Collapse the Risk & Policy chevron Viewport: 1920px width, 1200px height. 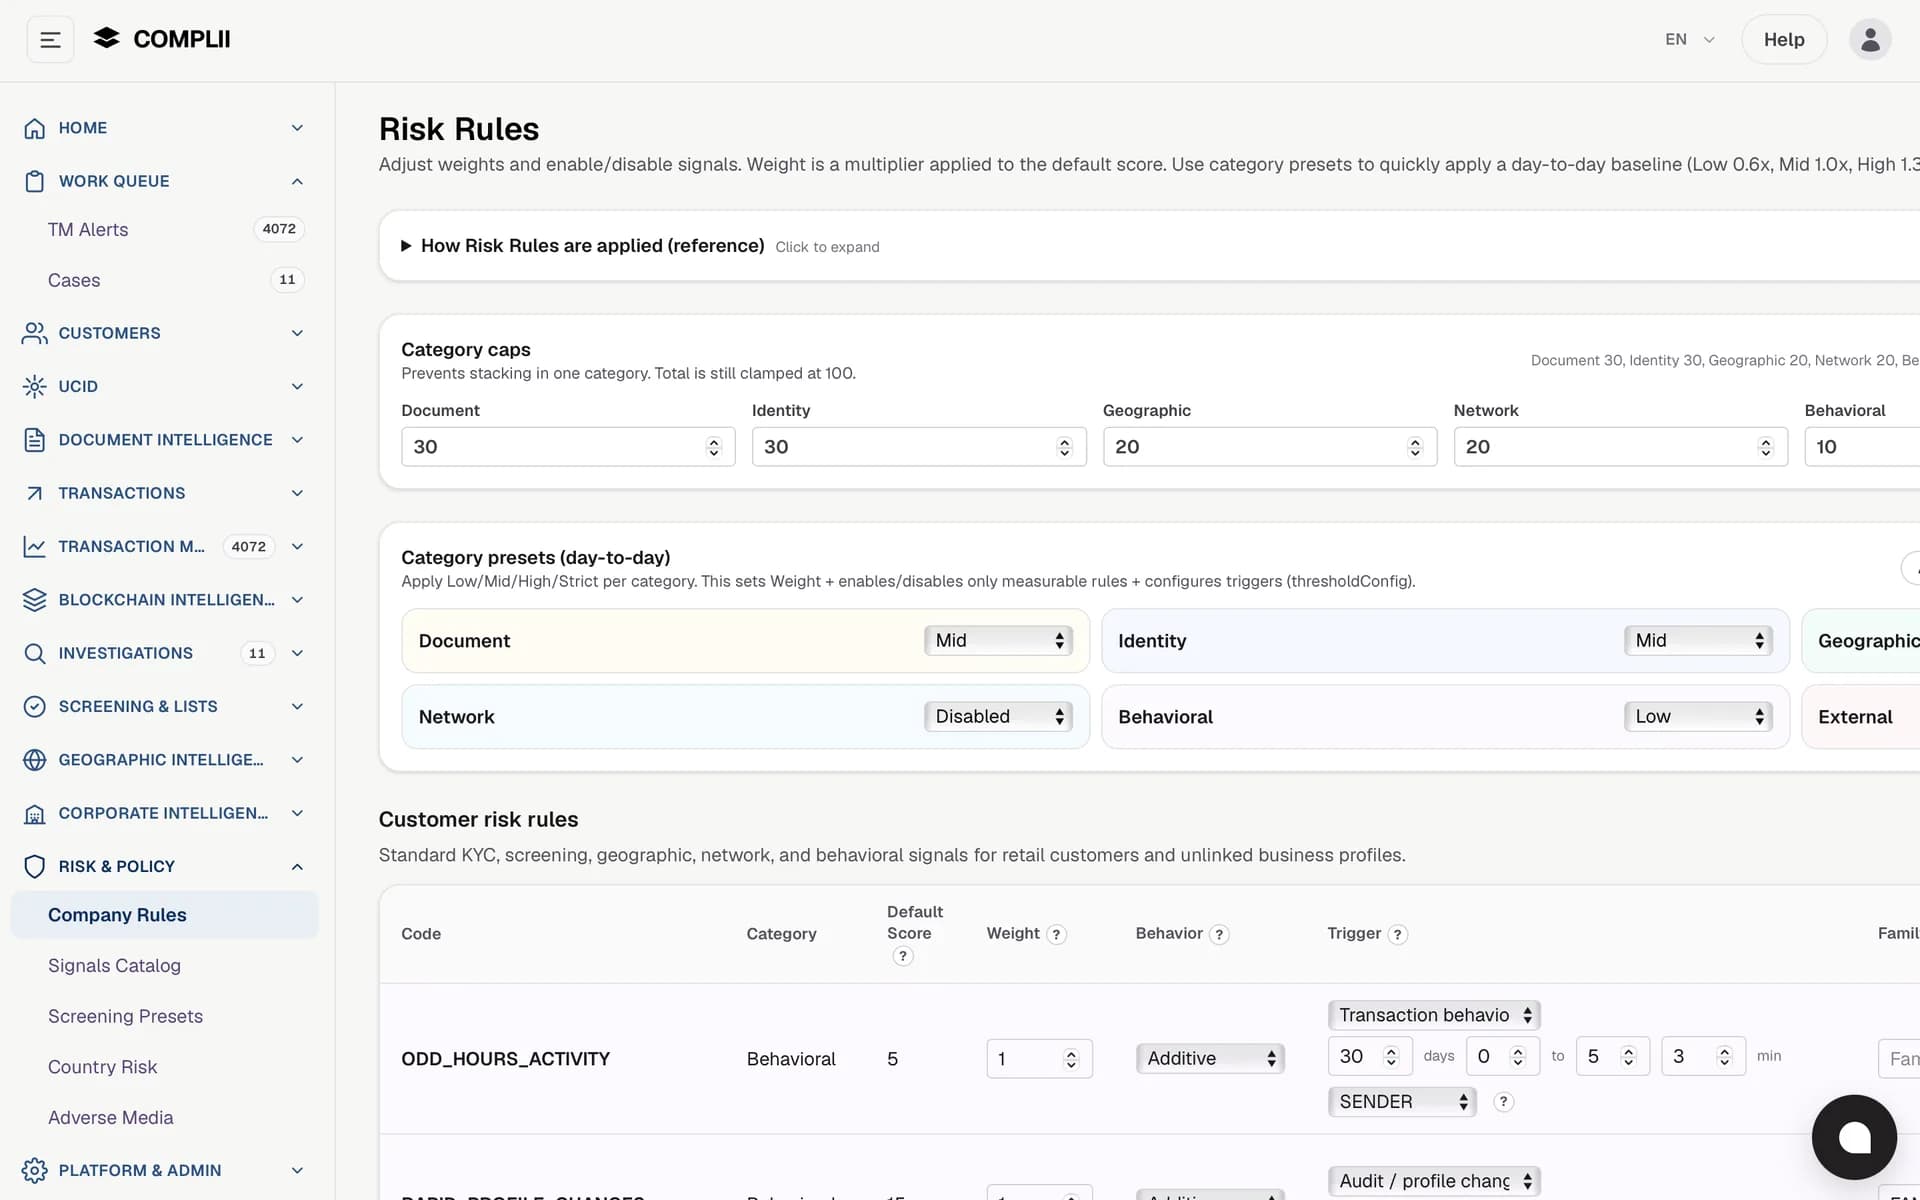click(x=297, y=867)
